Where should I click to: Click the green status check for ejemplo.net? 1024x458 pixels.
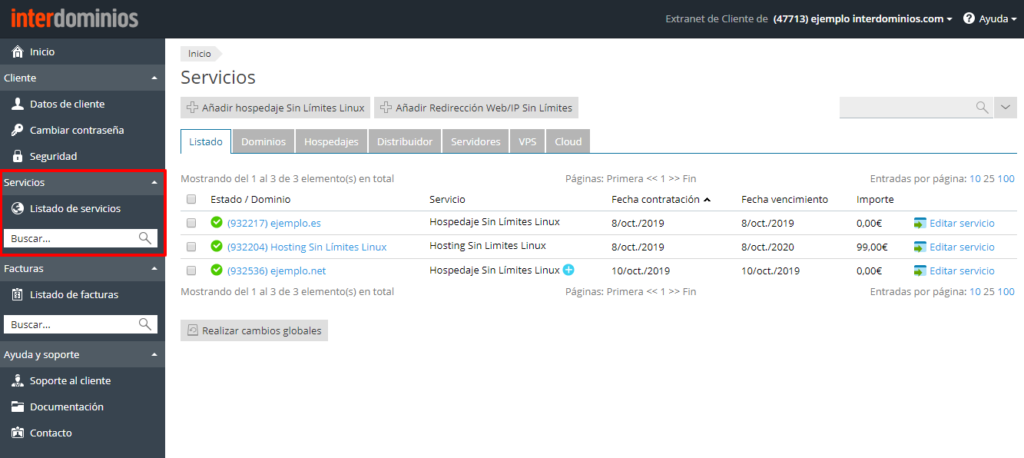(x=217, y=270)
